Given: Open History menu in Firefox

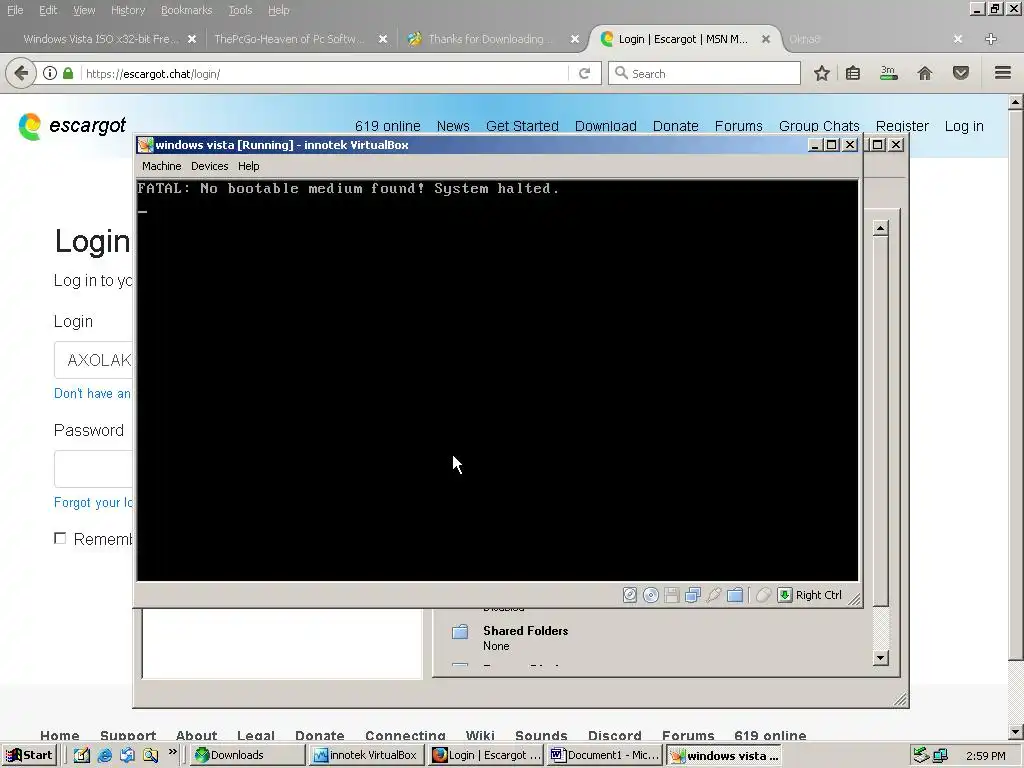Looking at the screenshot, I should pos(127,10).
